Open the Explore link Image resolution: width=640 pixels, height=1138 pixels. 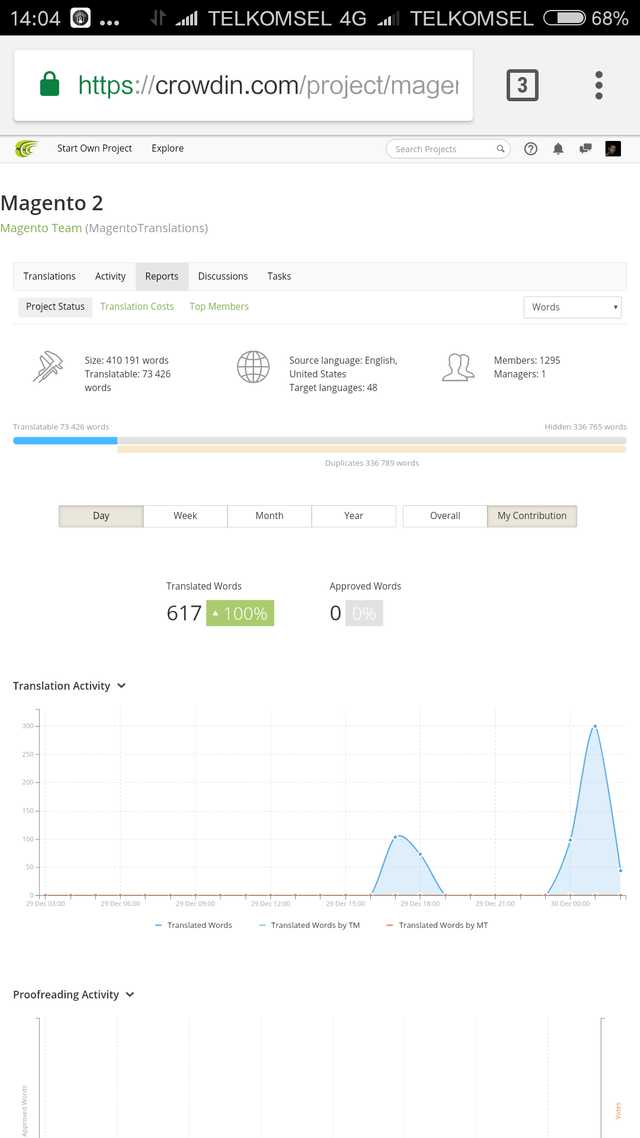coord(168,148)
